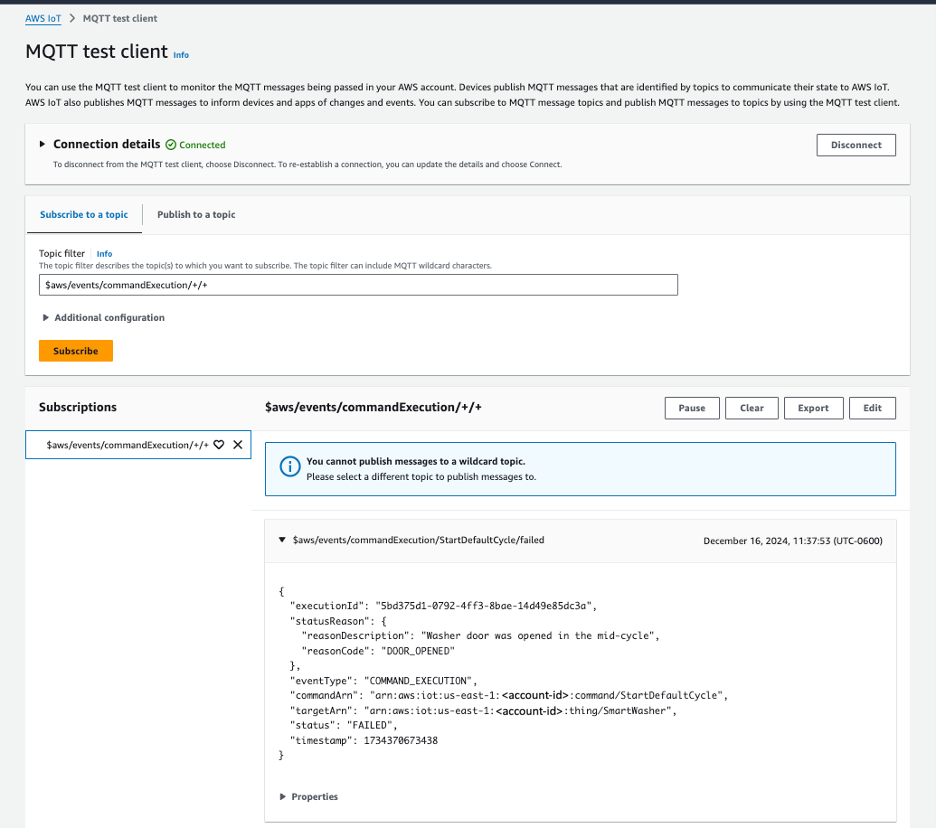Click the commandArn line in JSON
The image size is (936, 828).
point(509,695)
